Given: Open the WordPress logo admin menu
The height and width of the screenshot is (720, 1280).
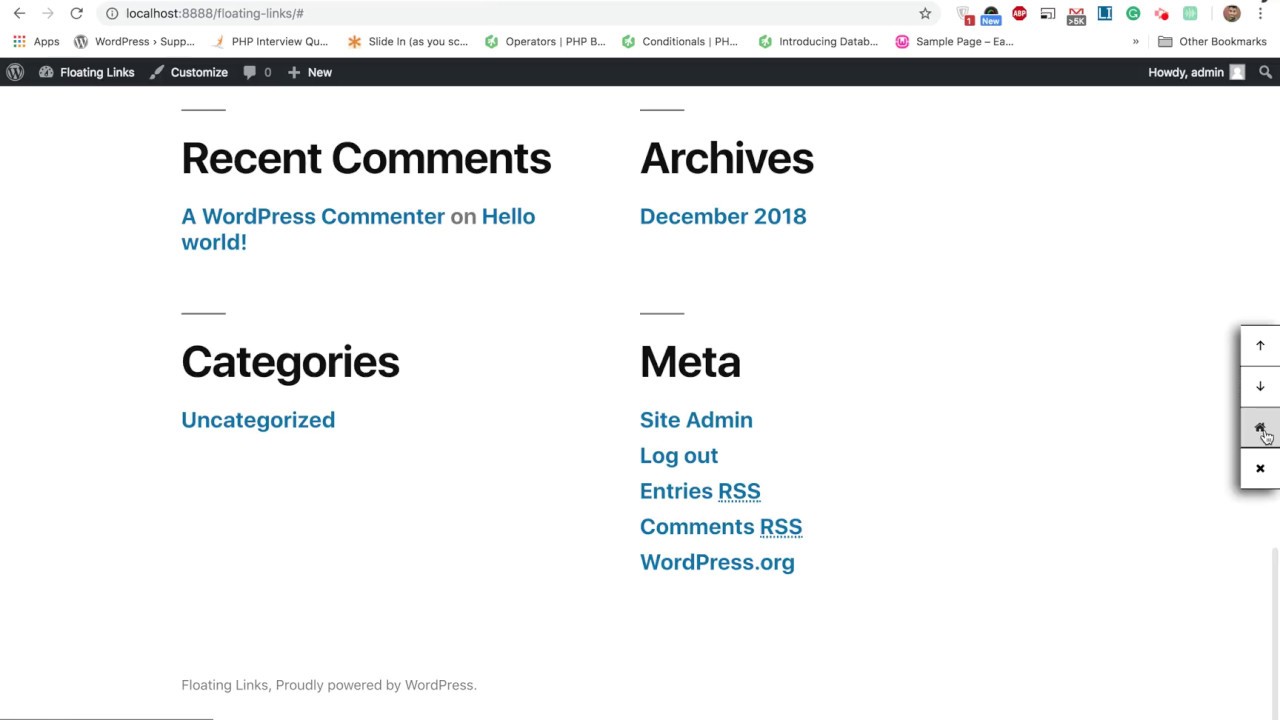Looking at the screenshot, I should [15, 72].
